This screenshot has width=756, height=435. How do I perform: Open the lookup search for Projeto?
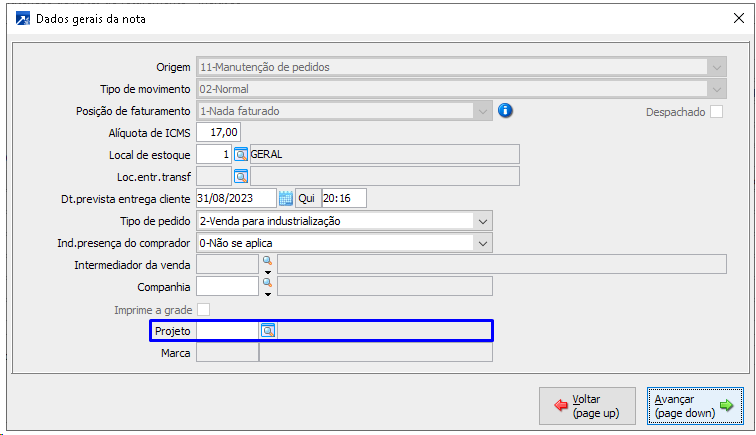tap(268, 331)
